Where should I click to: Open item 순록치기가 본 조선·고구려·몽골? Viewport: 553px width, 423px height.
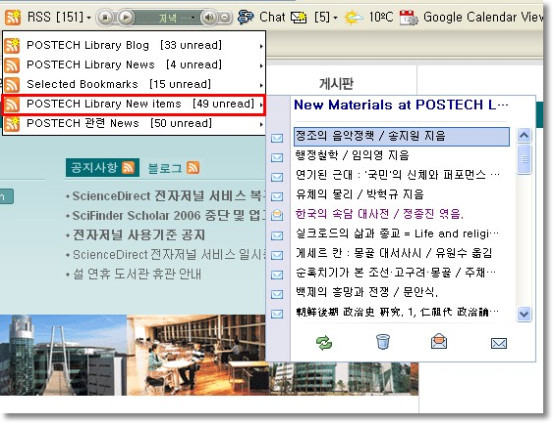[396, 272]
